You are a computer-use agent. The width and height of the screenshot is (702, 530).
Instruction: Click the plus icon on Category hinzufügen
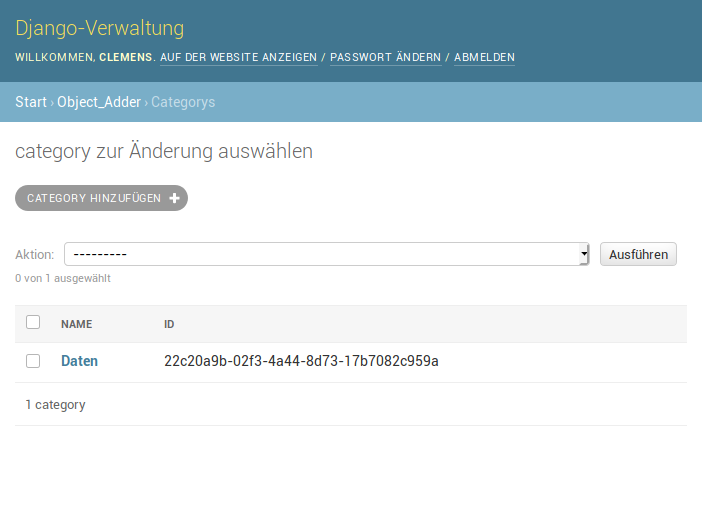[x=174, y=199]
